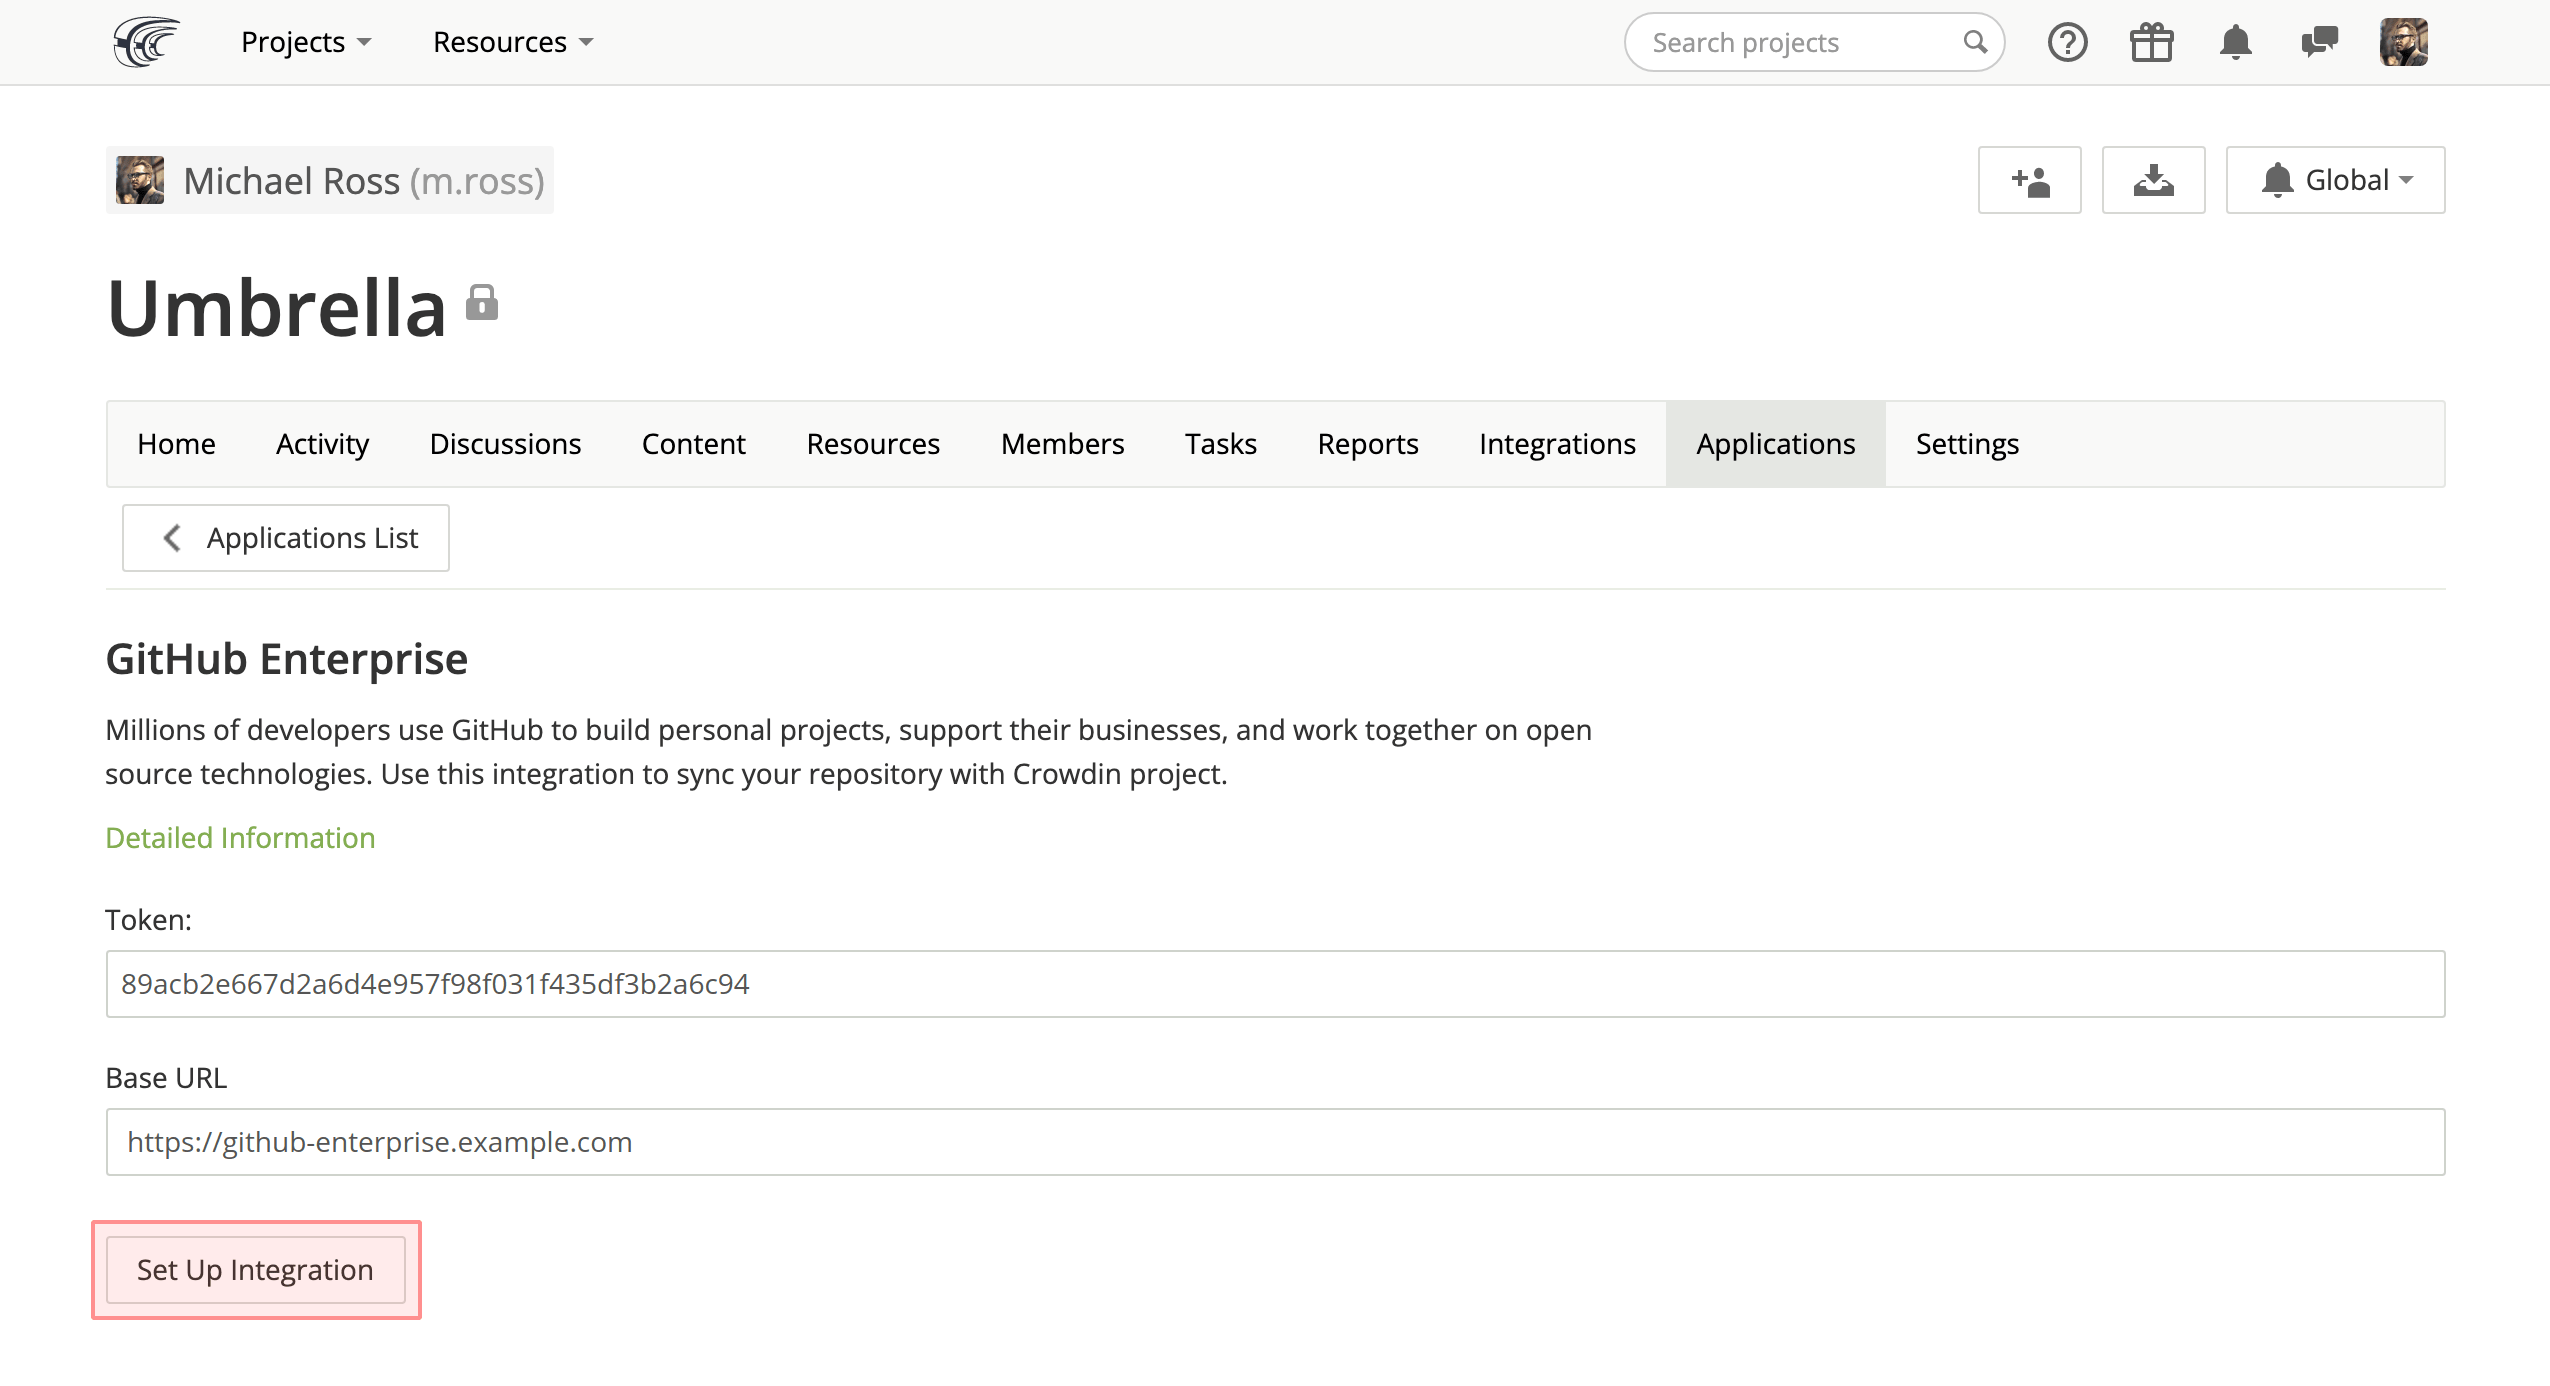Click the GitHub Enterprise heading
The width and height of the screenshot is (2550, 1386).
pos(287,660)
